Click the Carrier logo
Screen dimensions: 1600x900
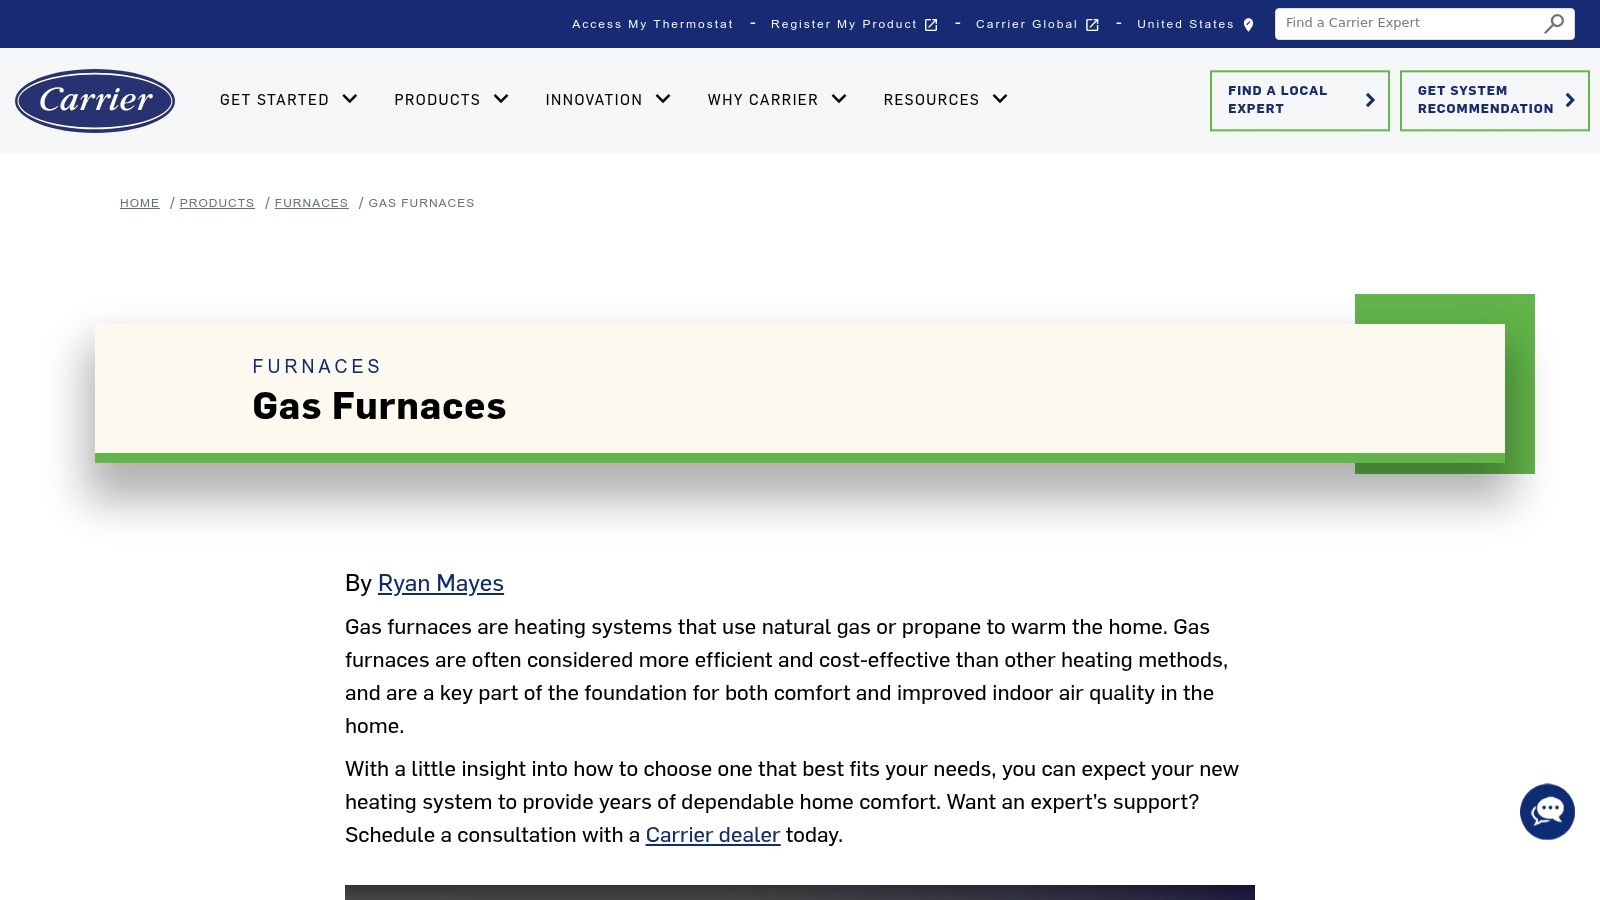coord(95,100)
